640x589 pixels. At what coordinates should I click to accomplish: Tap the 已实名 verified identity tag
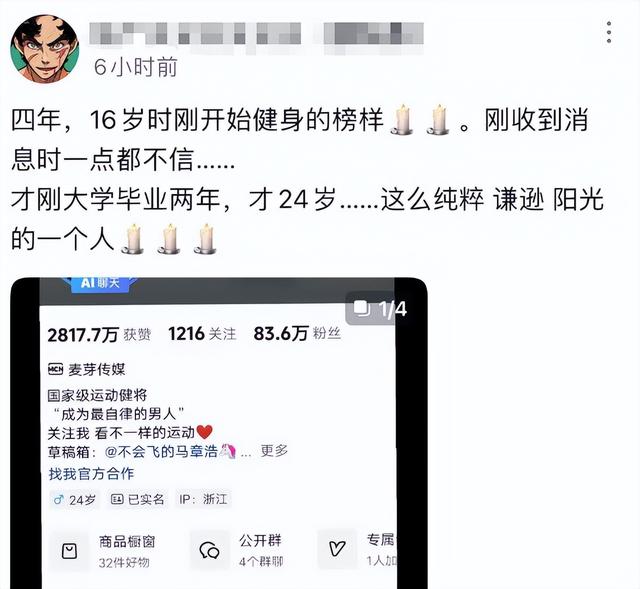(138, 499)
